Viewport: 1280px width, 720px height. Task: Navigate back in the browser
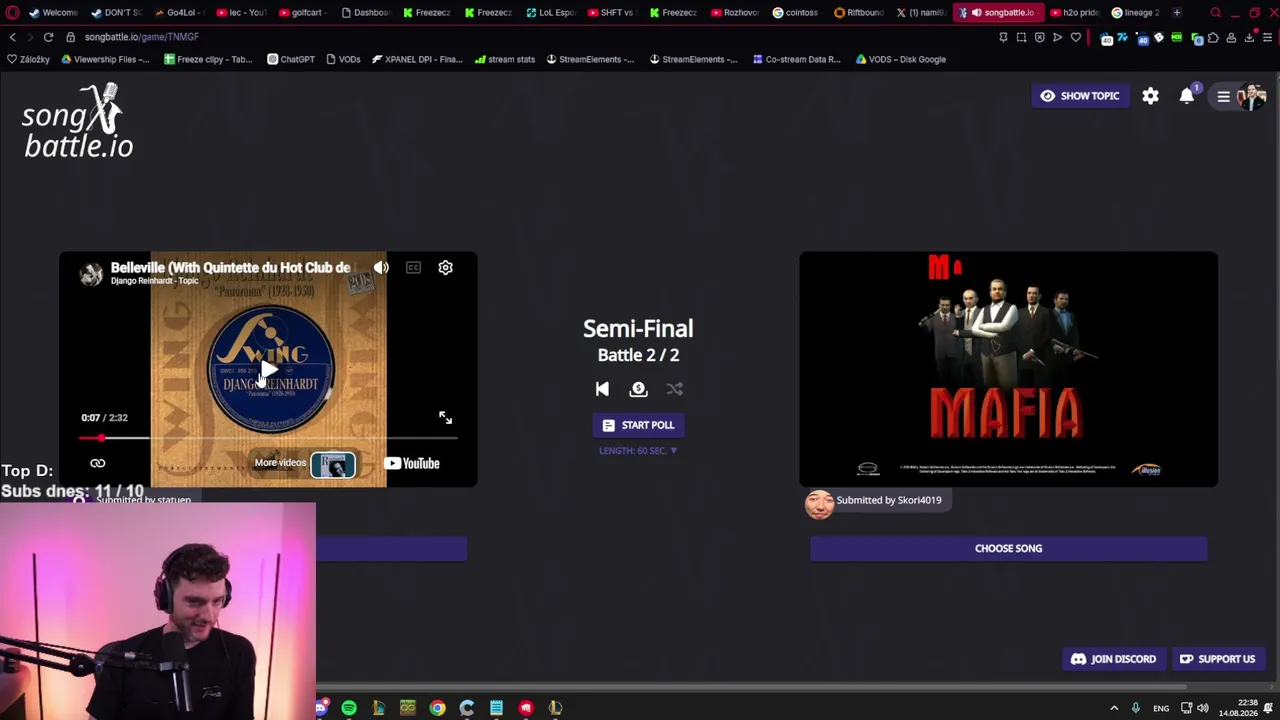[12, 37]
